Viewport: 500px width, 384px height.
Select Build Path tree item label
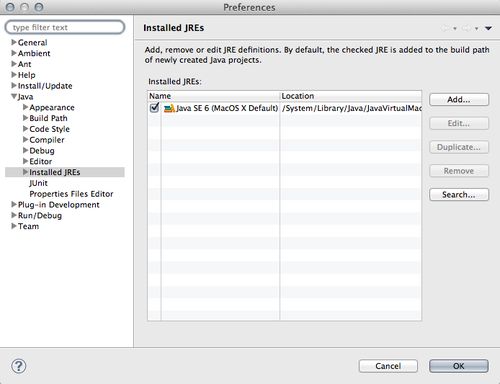tap(48, 118)
